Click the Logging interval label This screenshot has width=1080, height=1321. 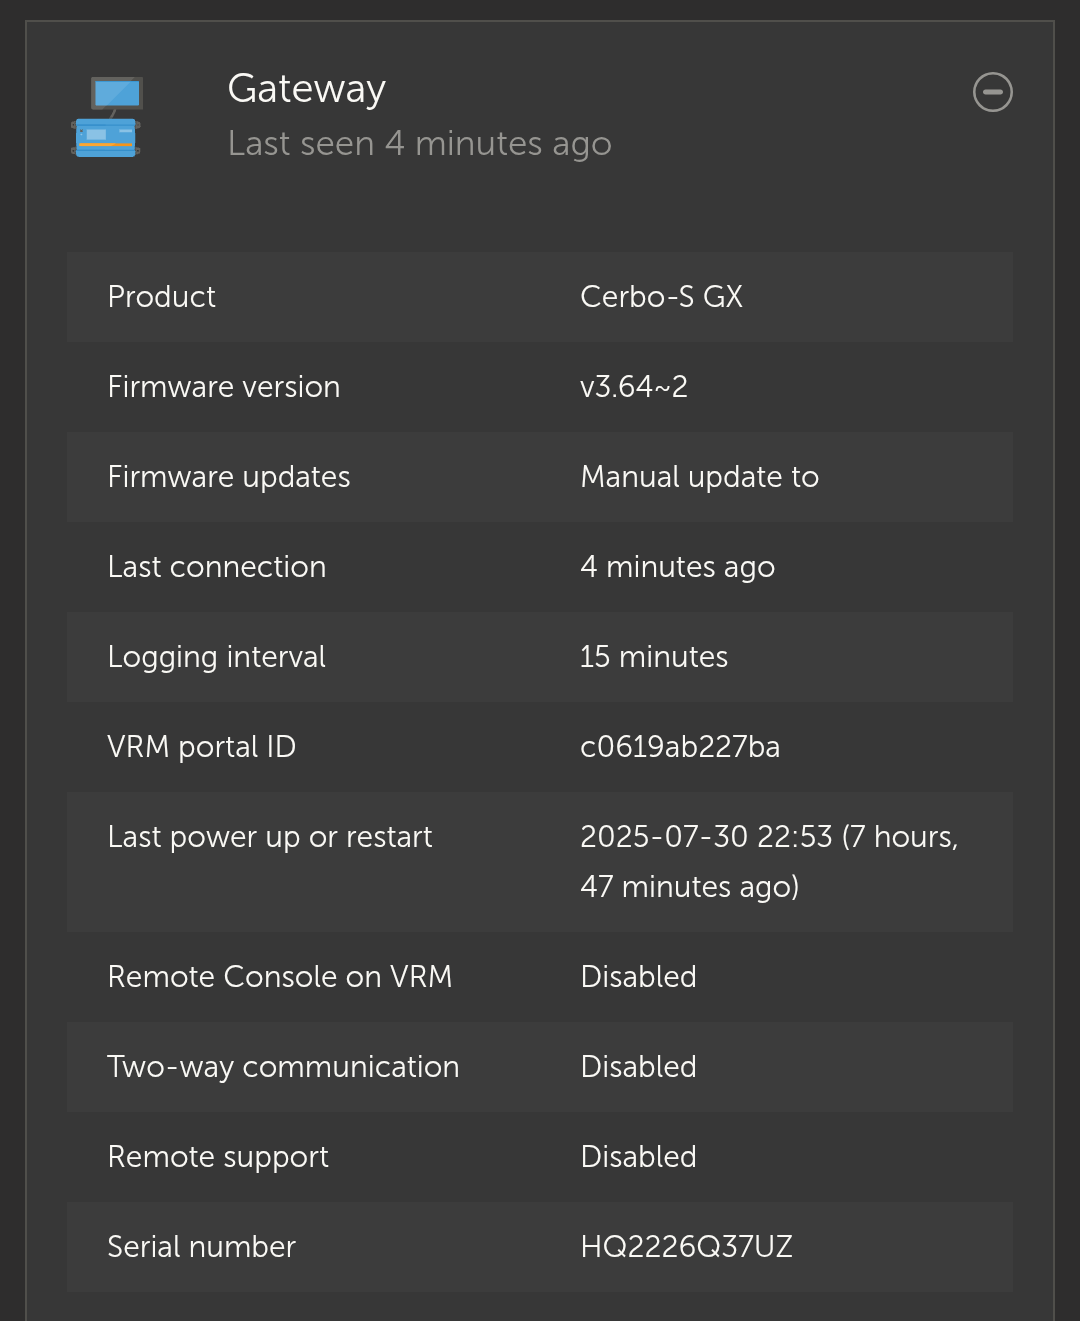(216, 657)
